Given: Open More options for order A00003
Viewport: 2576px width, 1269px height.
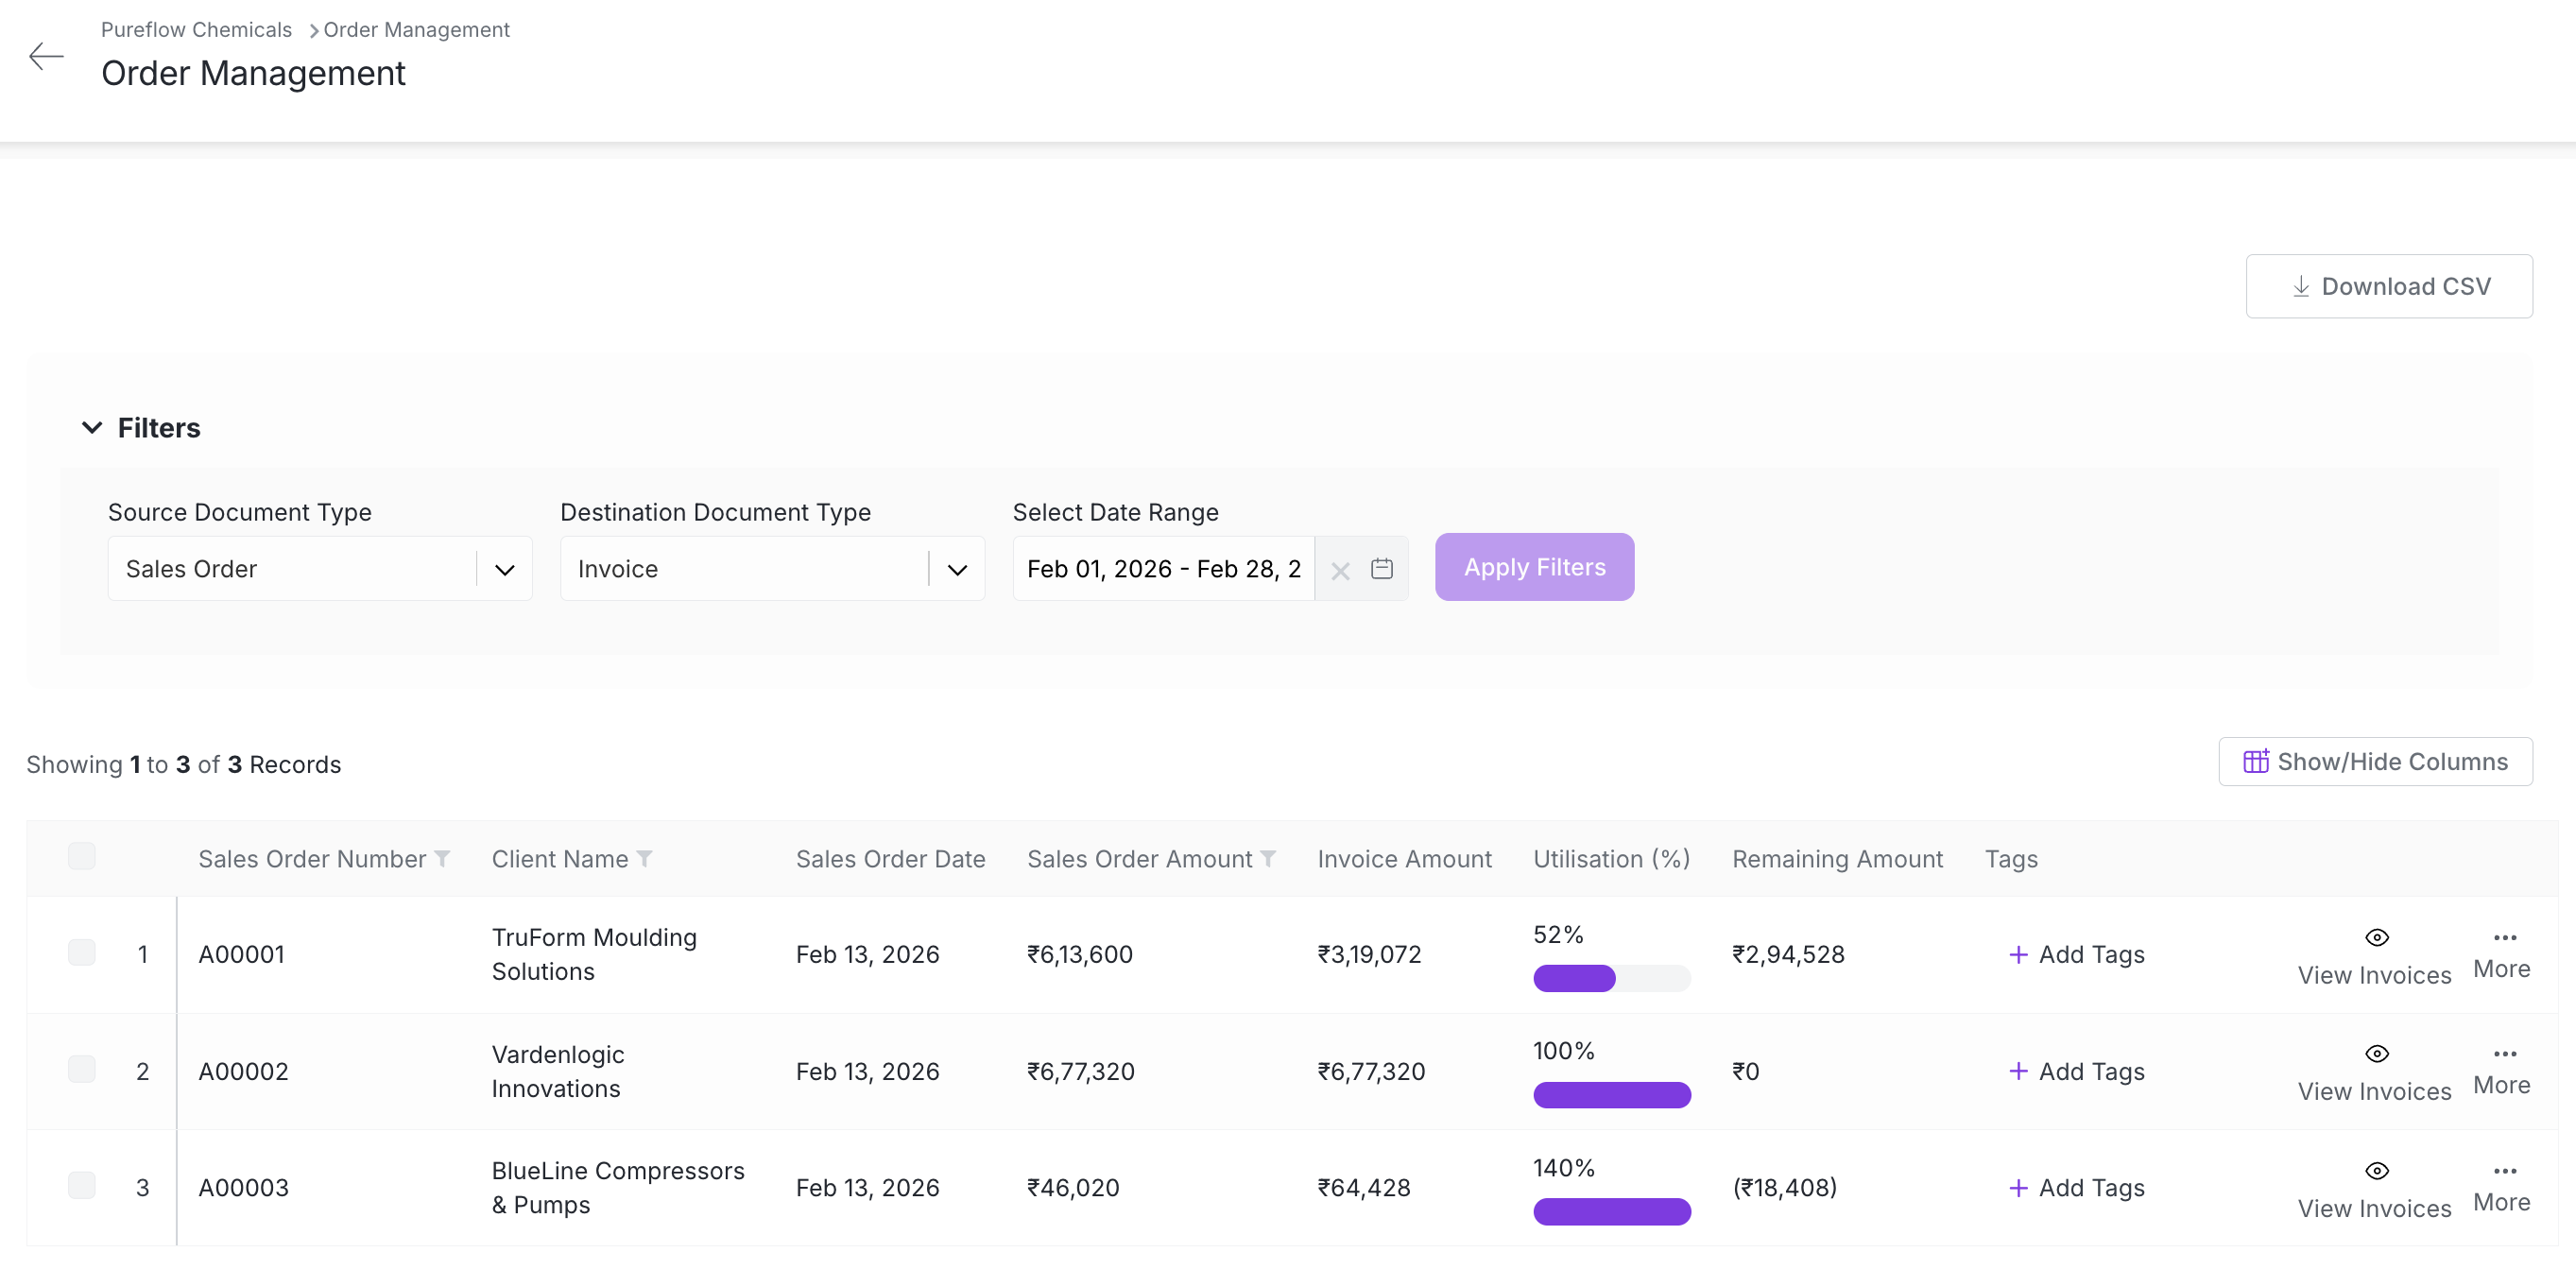Looking at the screenshot, I should pos(2501,1187).
